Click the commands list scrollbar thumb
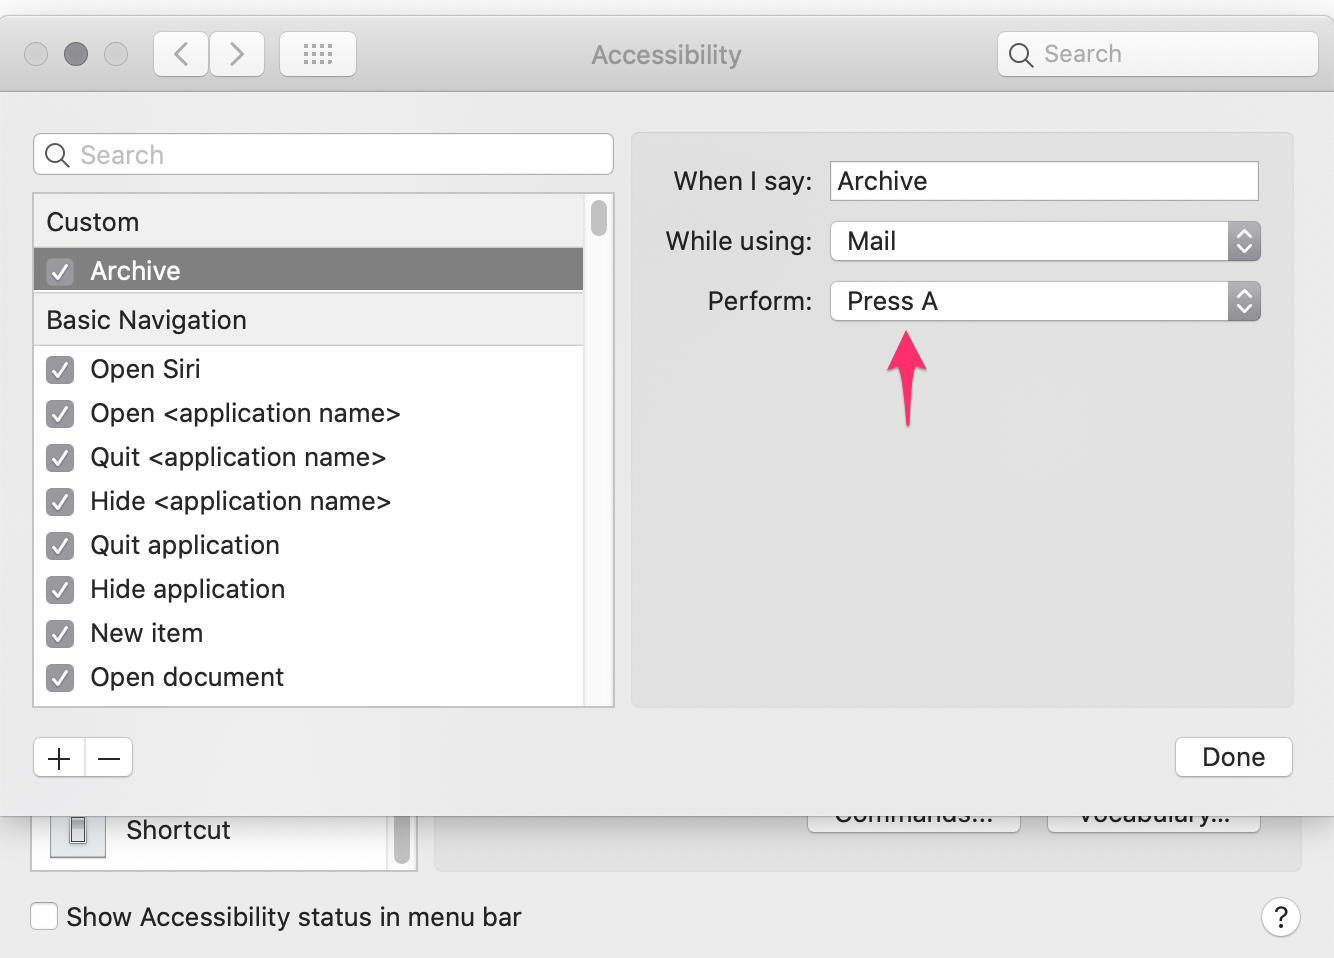The width and height of the screenshot is (1334, 958). pyautogui.click(x=599, y=217)
